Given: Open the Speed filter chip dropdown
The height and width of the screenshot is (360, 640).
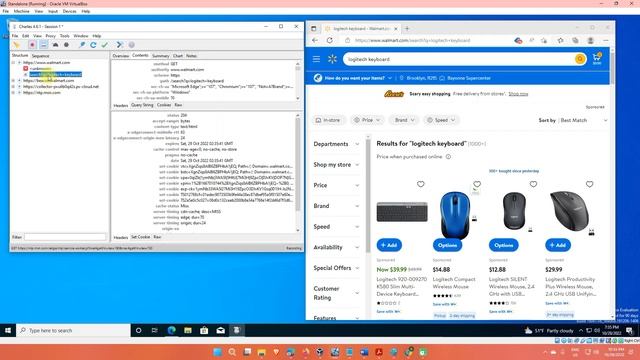Looking at the screenshot, I should point(441,120).
